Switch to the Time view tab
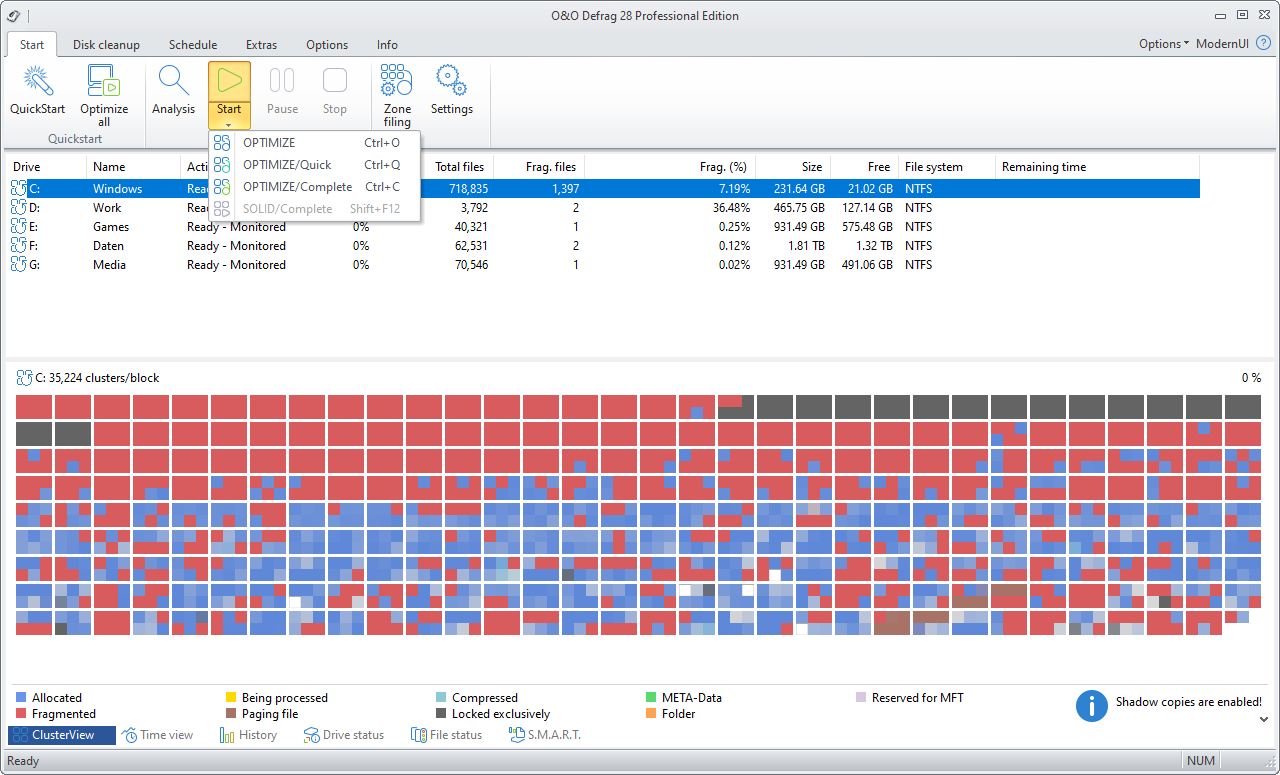This screenshot has height=775, width=1280. (158, 735)
